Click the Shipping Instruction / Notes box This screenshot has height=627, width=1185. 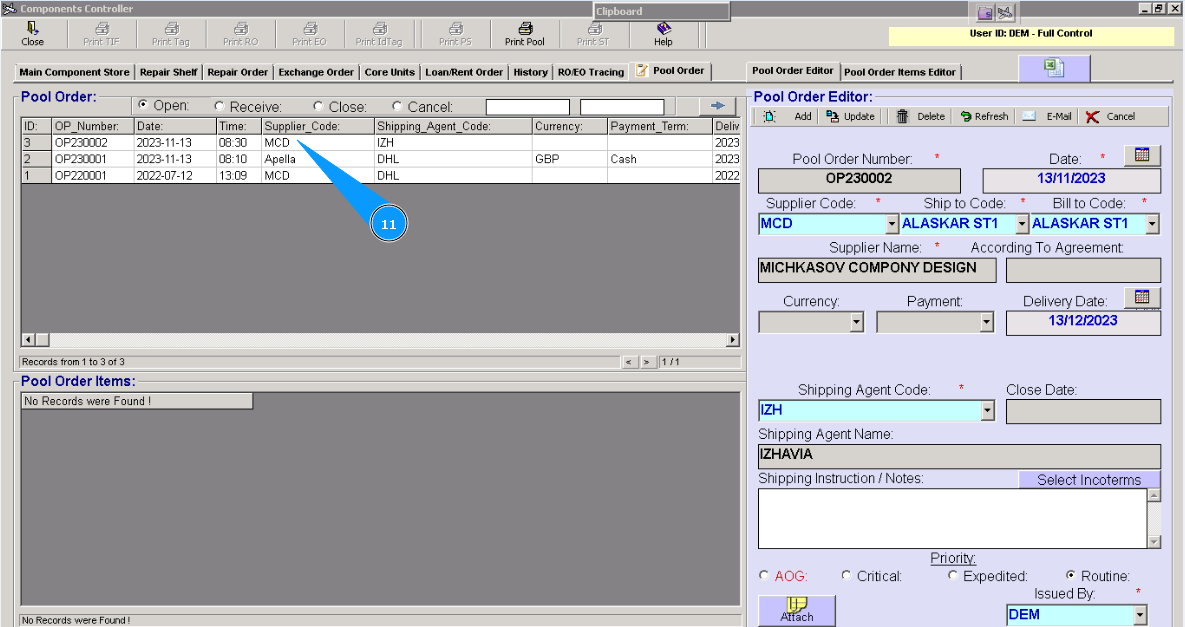(x=952, y=518)
